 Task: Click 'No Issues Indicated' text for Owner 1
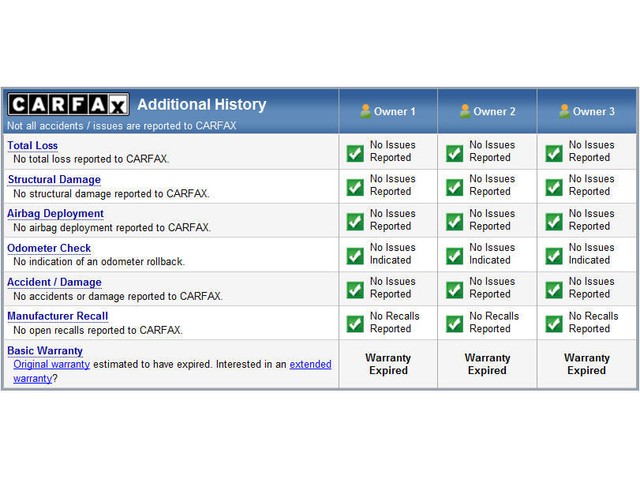(x=393, y=254)
